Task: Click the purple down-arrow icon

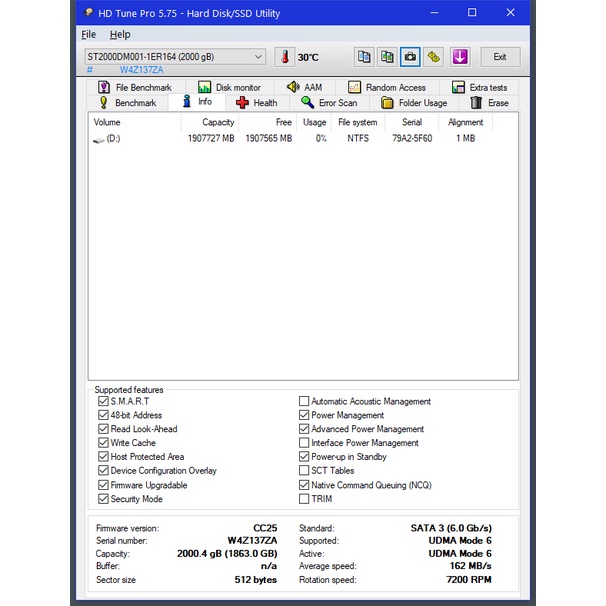Action: click(459, 57)
